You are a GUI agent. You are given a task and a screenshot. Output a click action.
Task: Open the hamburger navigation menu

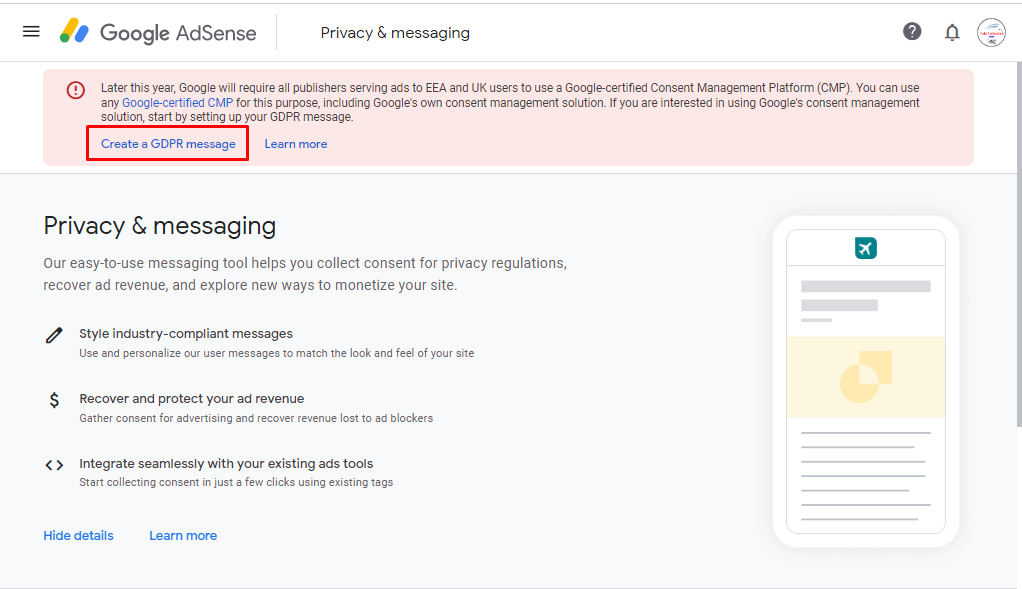tap(31, 31)
